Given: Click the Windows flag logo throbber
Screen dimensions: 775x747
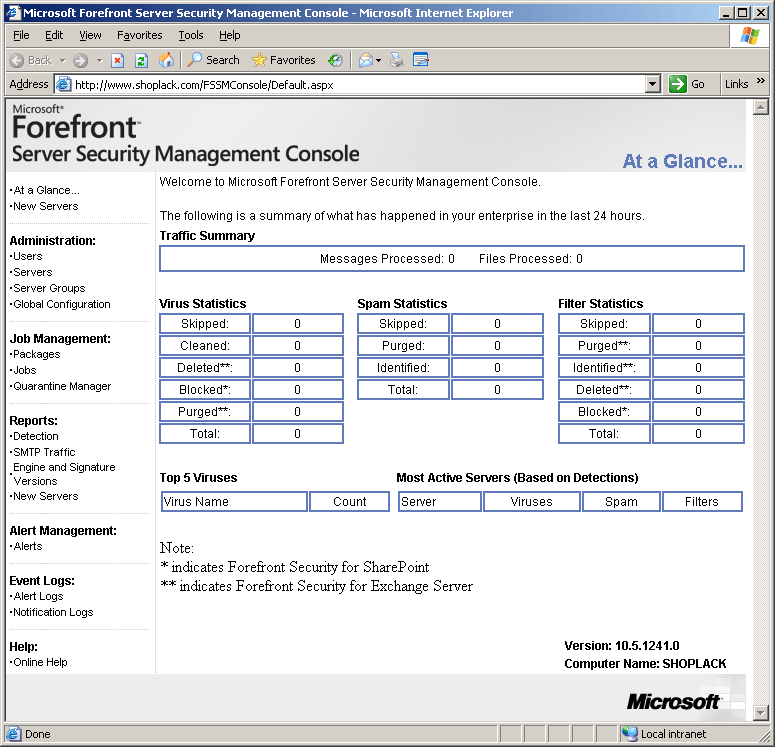Looking at the screenshot, I should point(750,36).
